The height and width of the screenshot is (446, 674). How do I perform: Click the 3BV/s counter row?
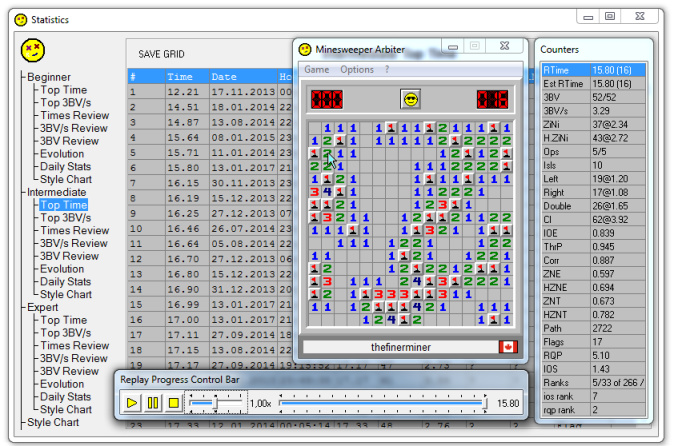[x=593, y=111]
